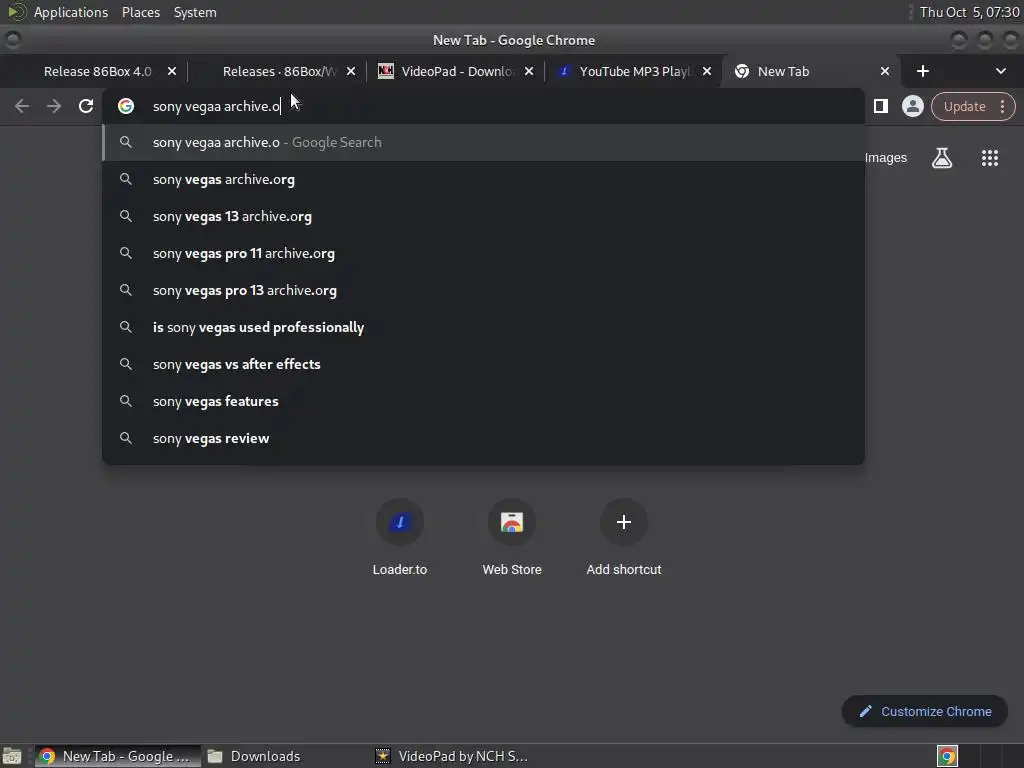Switch to the YouTube MP3 Playlist tab
The height and width of the screenshot is (768, 1024).
point(633,71)
